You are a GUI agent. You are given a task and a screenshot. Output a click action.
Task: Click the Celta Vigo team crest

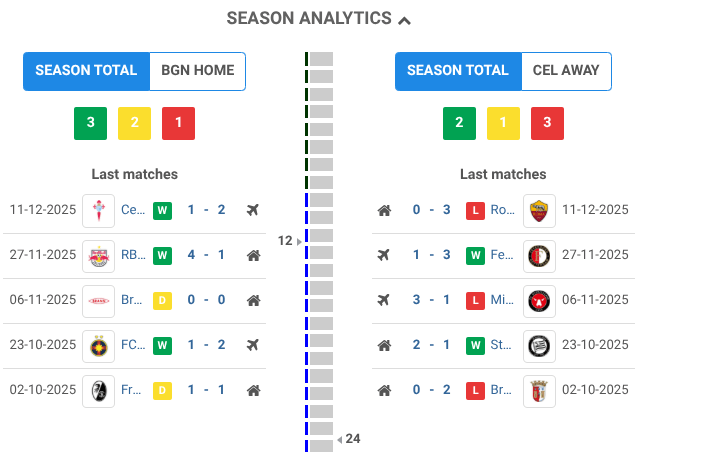(x=98, y=210)
